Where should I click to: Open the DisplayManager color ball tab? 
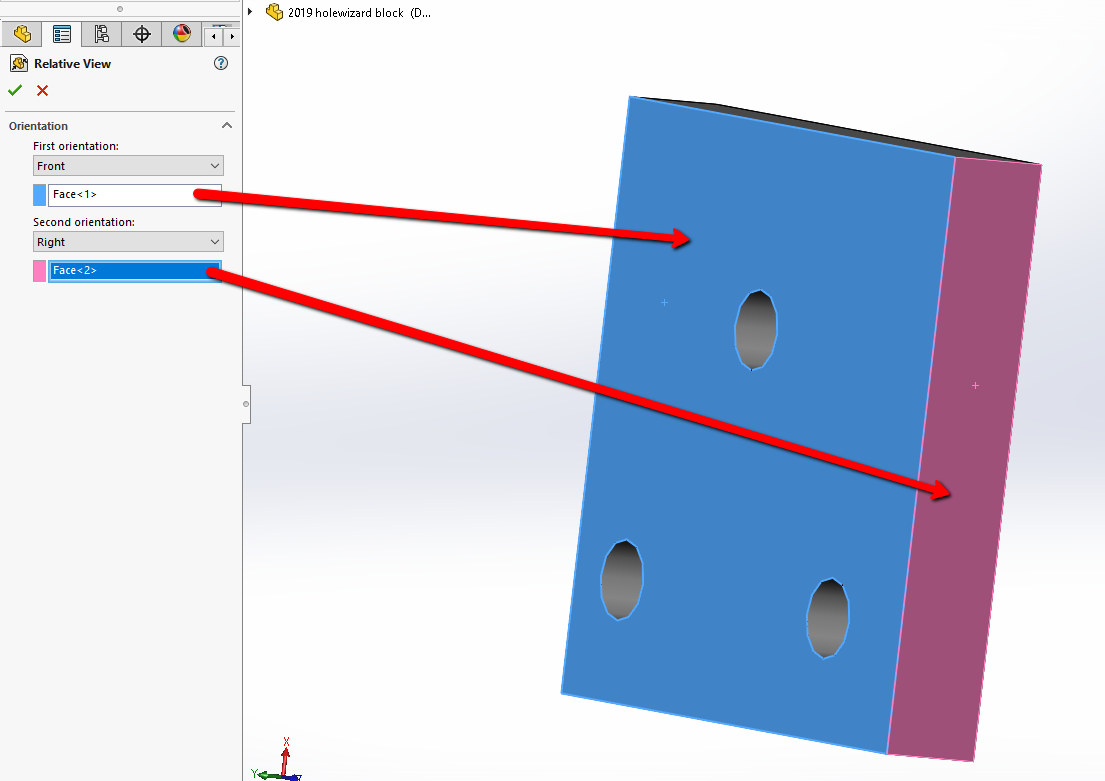tap(182, 34)
